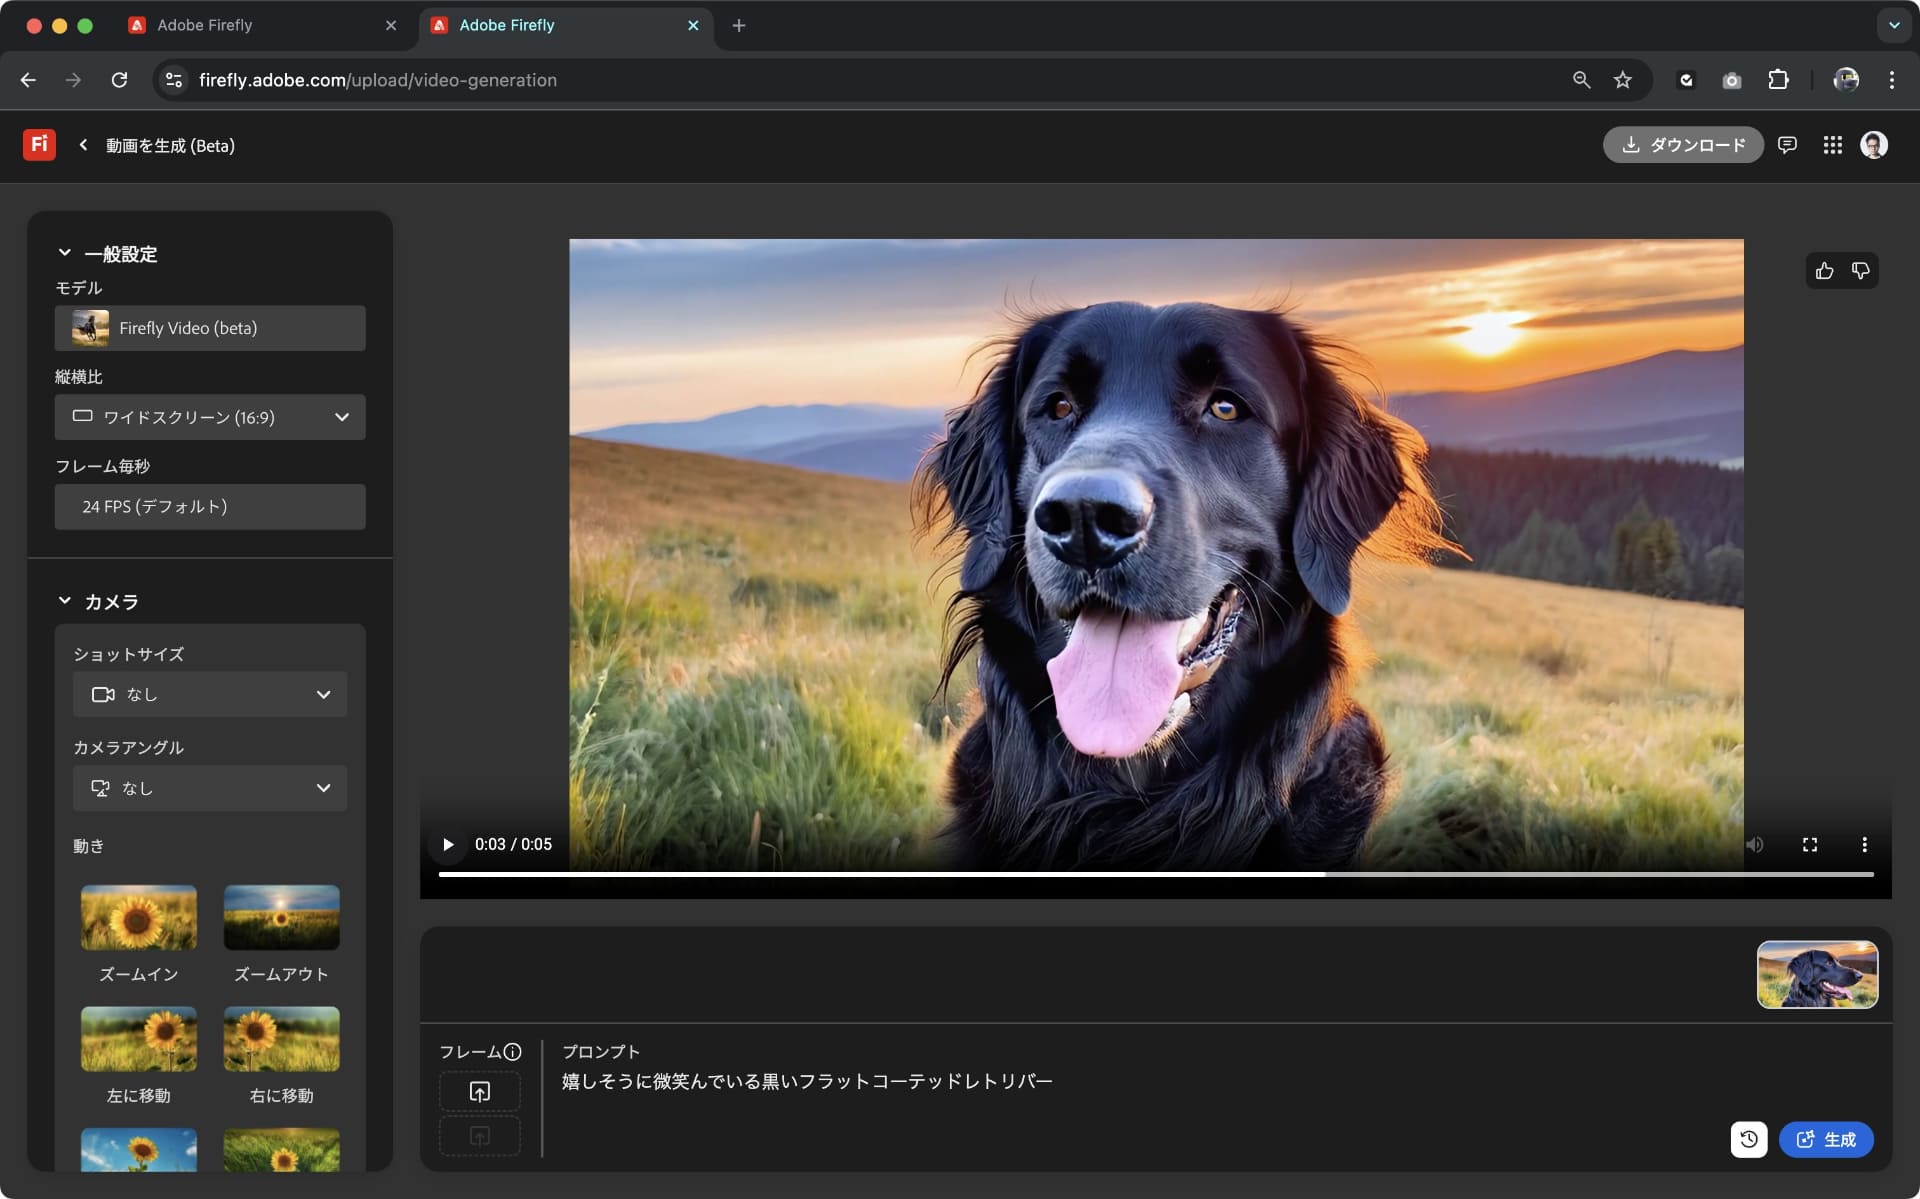Mute the video audio

(x=1755, y=844)
